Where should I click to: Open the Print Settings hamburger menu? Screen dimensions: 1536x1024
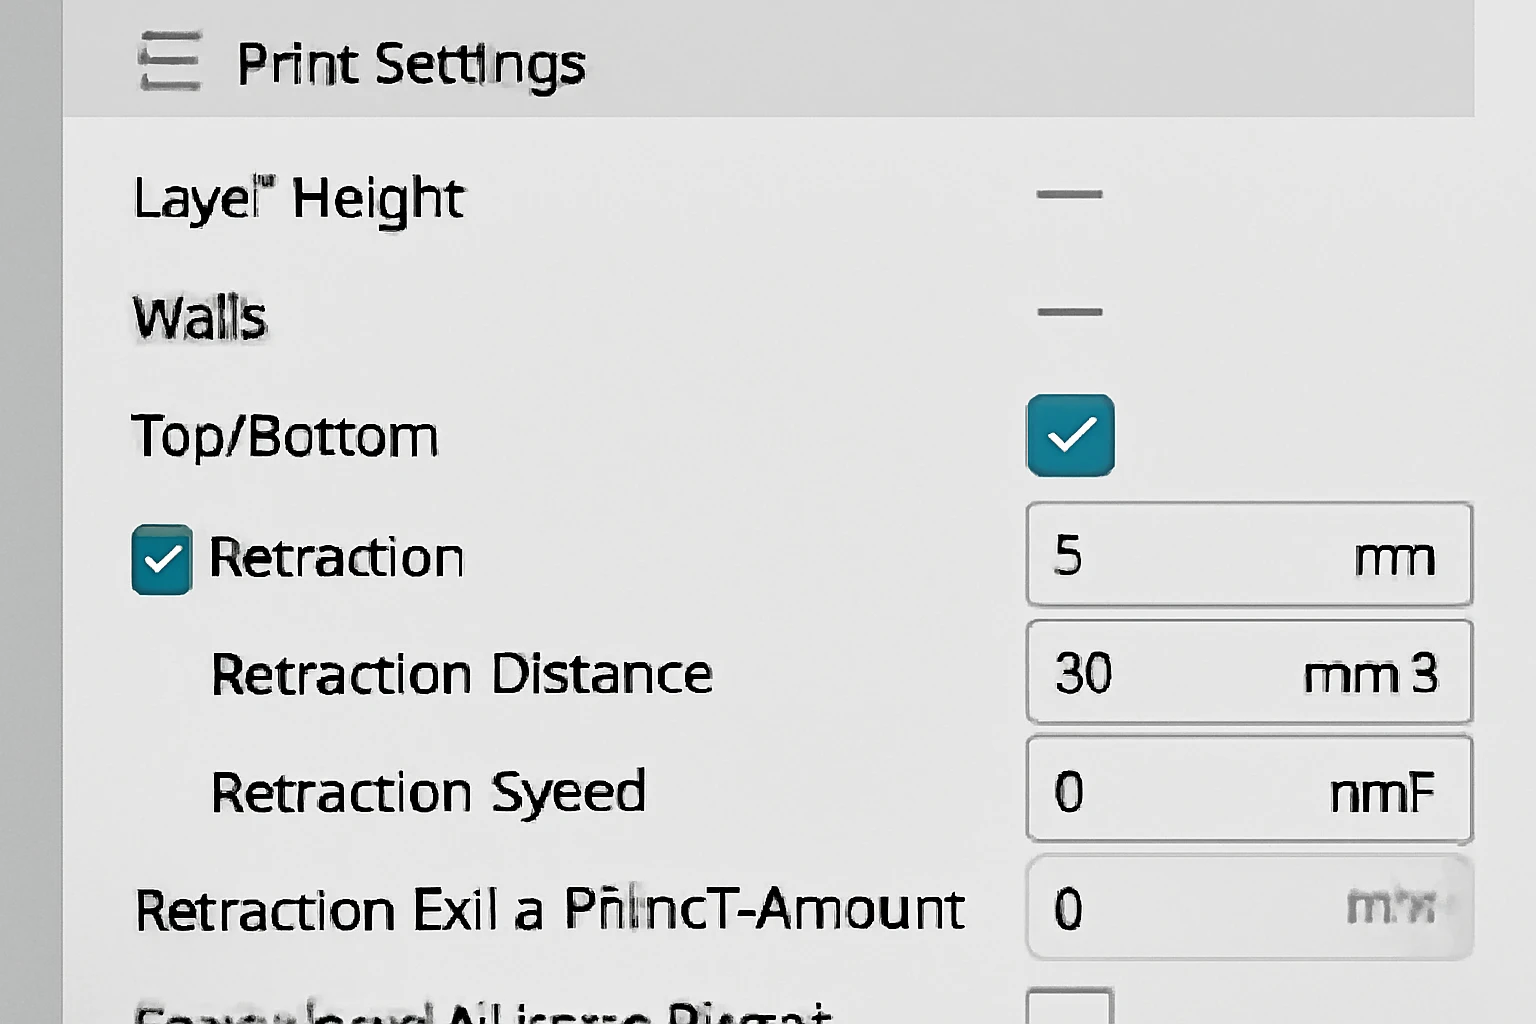pyautogui.click(x=169, y=62)
